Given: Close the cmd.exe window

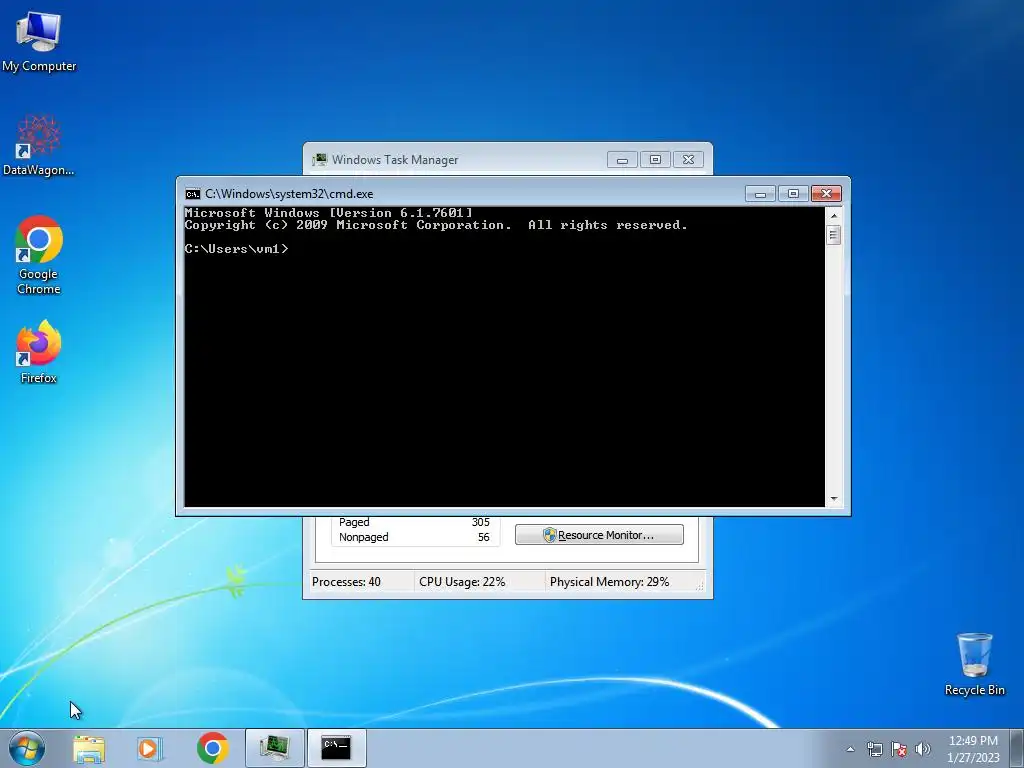Looking at the screenshot, I should [826, 194].
